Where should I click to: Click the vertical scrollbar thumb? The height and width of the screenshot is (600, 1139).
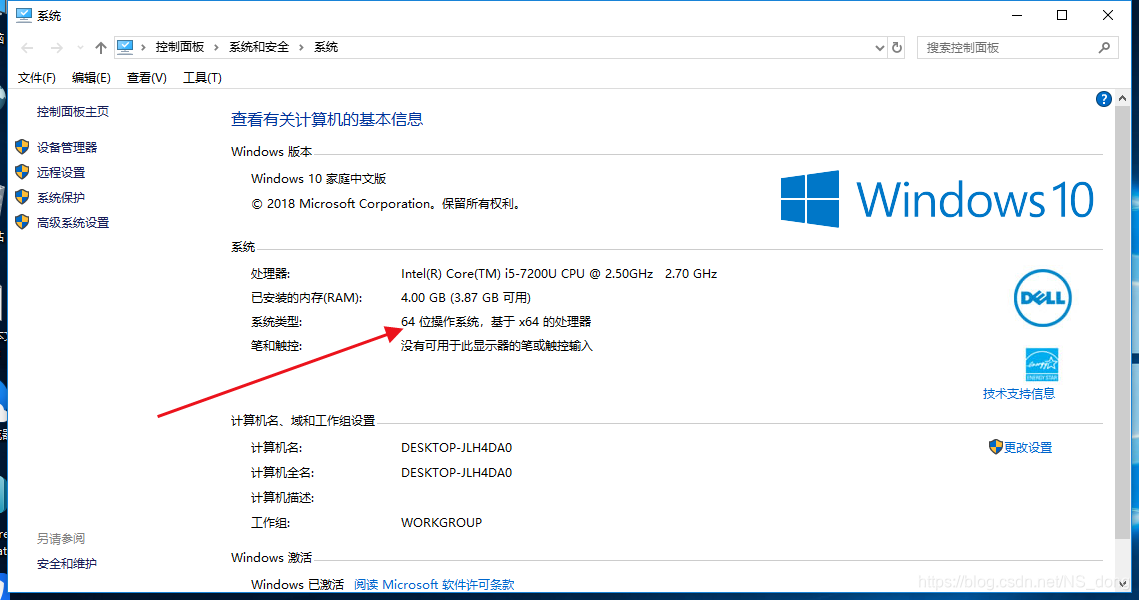click(x=1123, y=323)
